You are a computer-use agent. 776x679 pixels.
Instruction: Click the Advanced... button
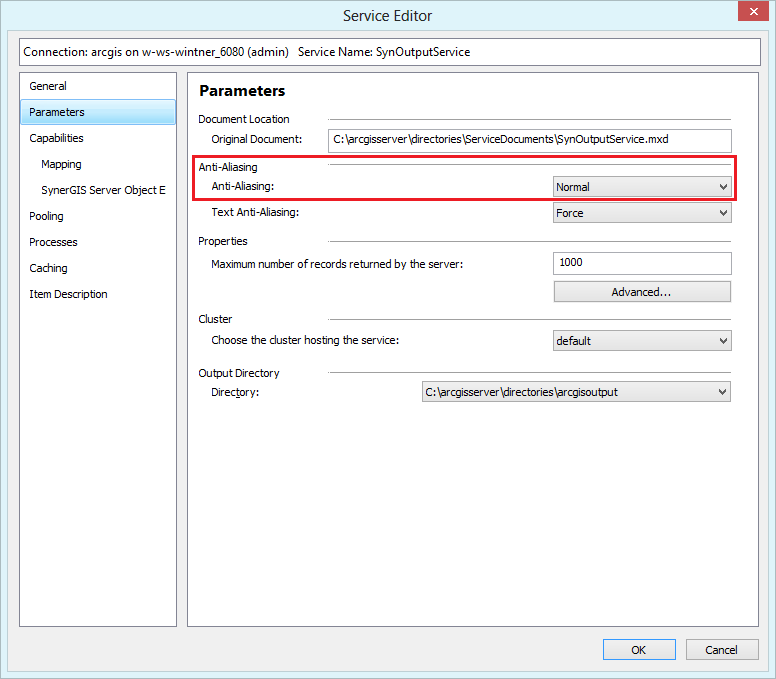point(641,292)
